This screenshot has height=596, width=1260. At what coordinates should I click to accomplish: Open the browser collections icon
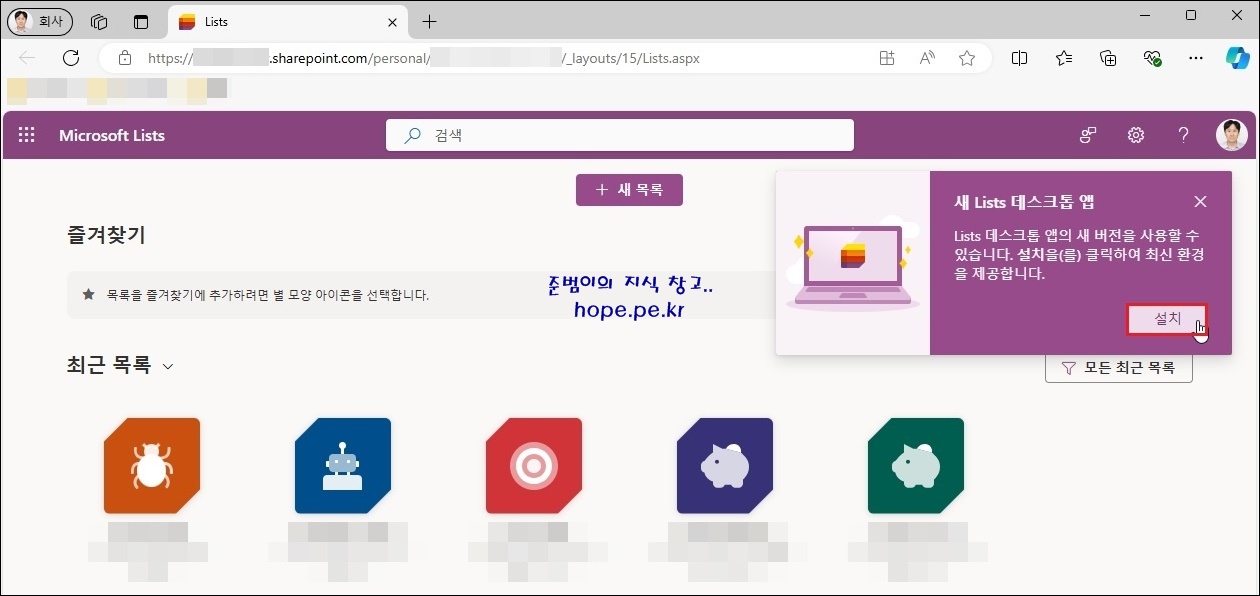[x=1108, y=58]
